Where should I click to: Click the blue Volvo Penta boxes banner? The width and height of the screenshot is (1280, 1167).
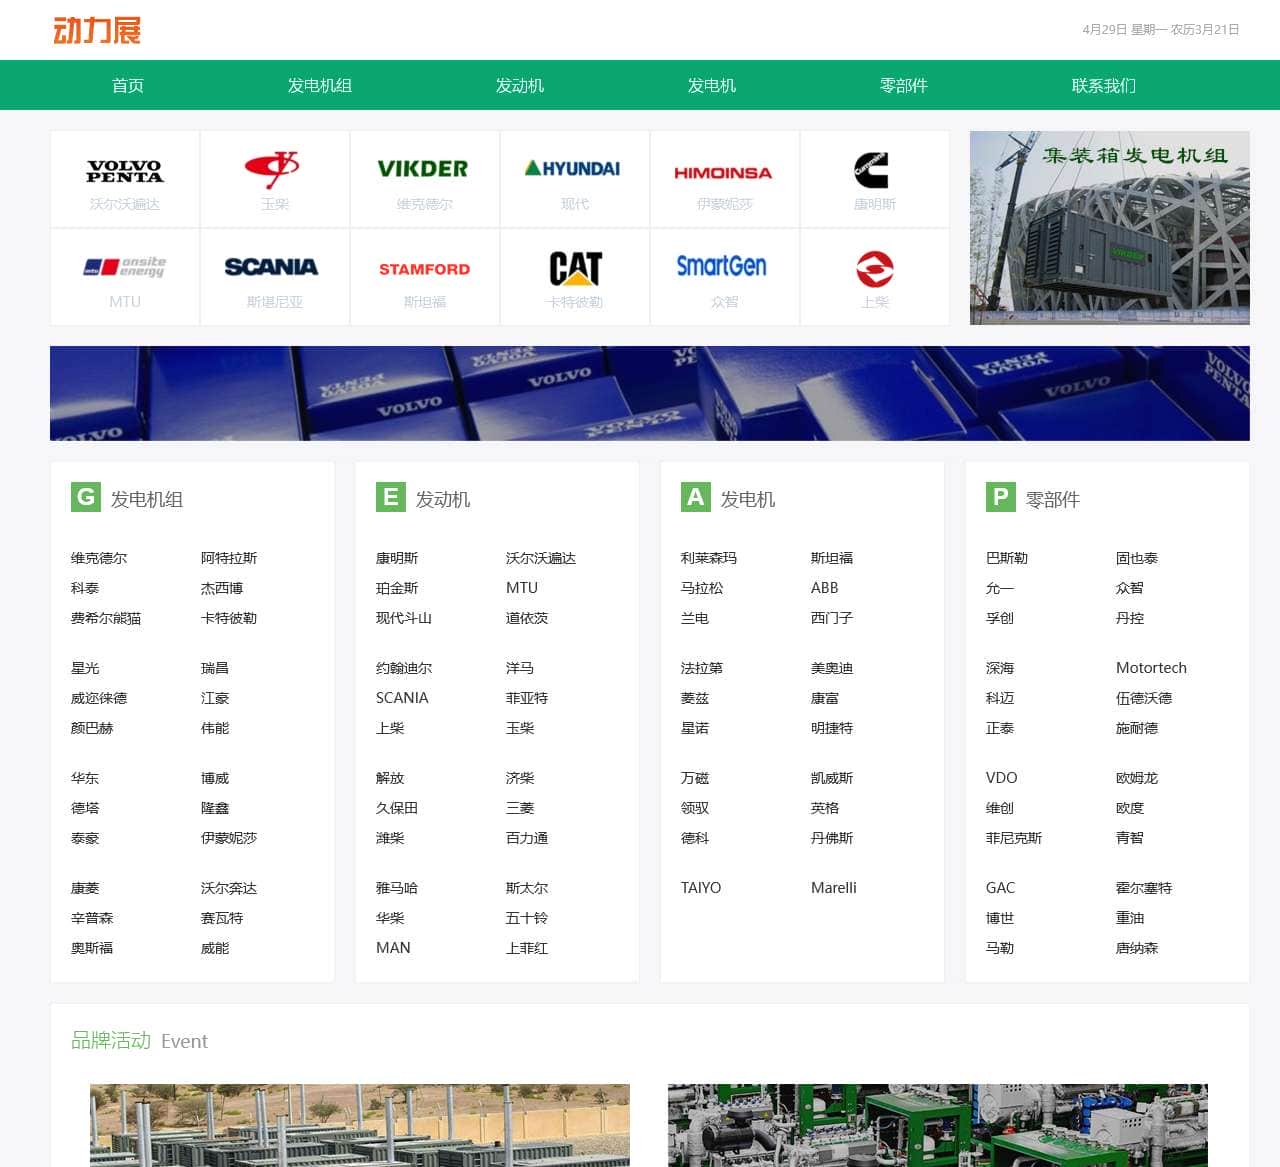(x=650, y=393)
